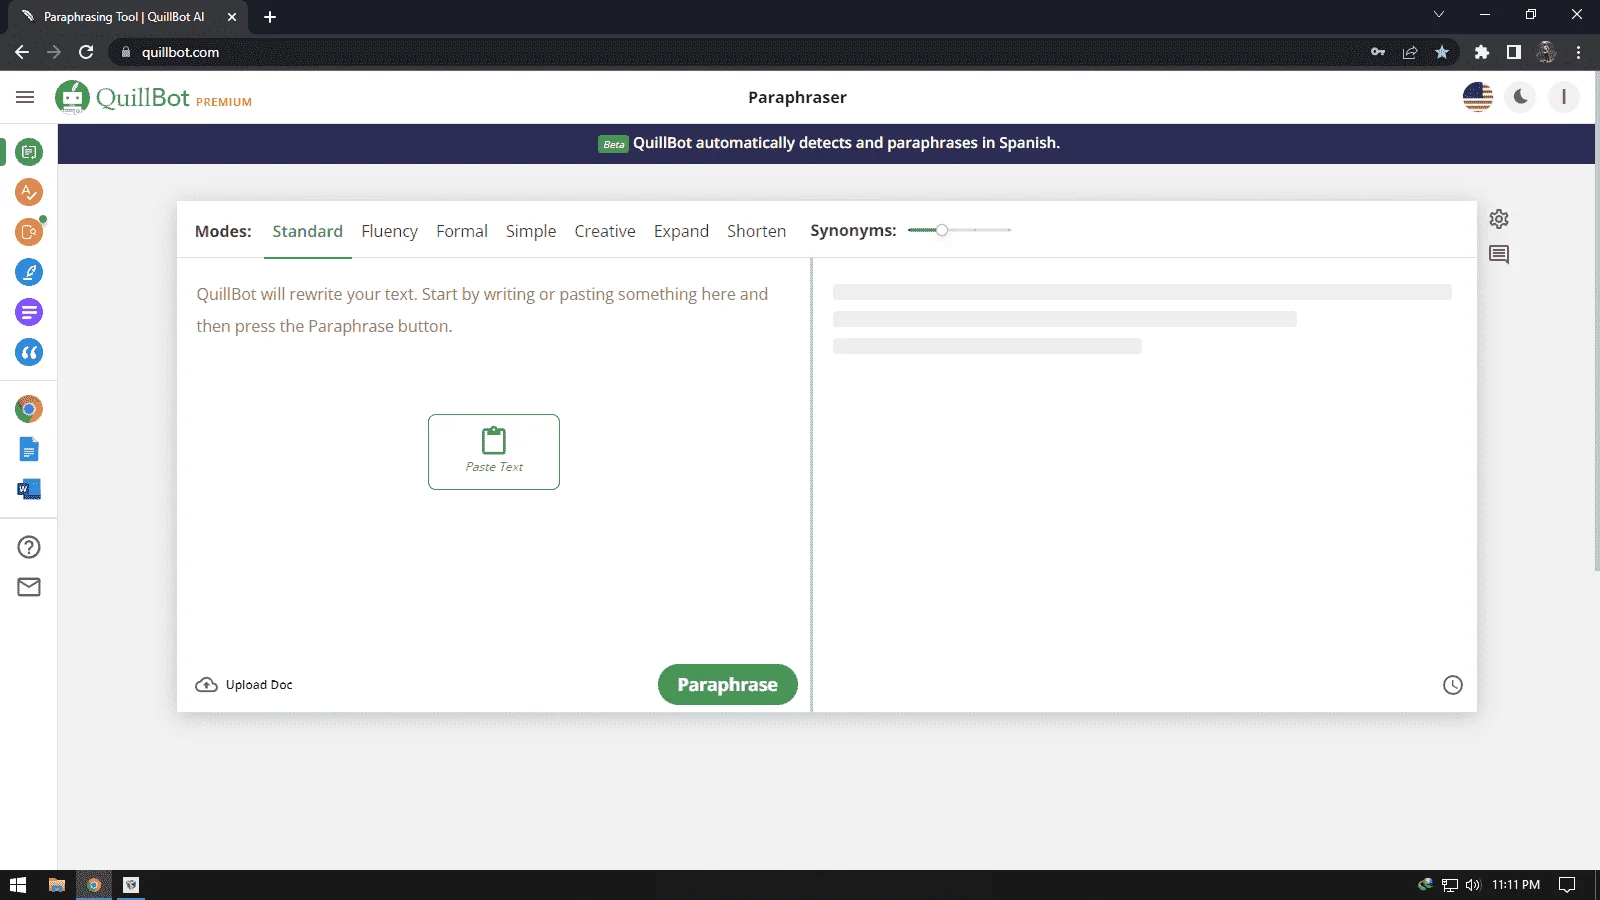Open File Explorer from the taskbar

[57, 885]
